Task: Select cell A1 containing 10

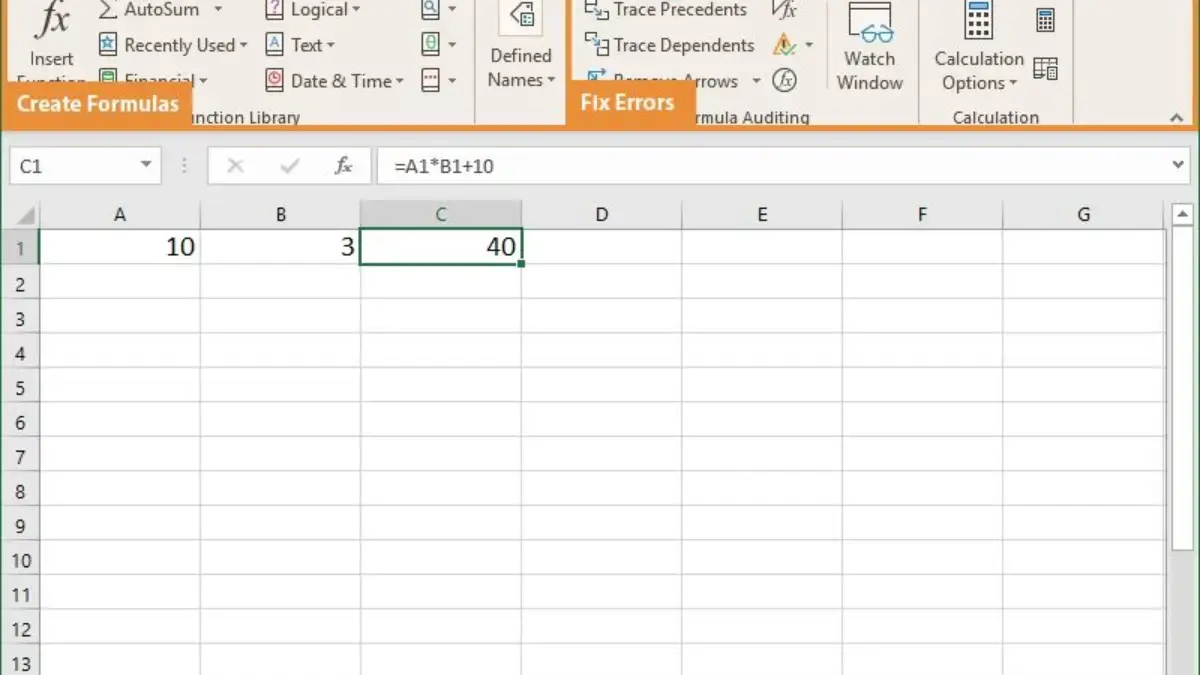Action: tap(120, 247)
